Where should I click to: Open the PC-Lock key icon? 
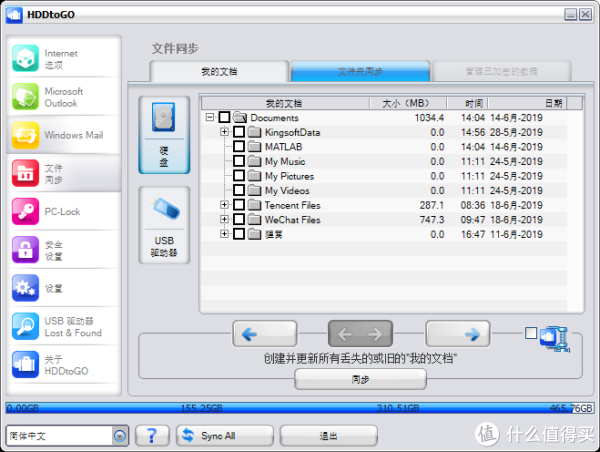[25, 211]
